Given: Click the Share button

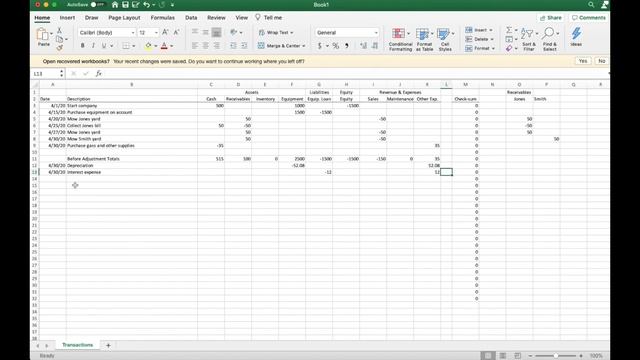Looking at the screenshot, I should point(551,18).
